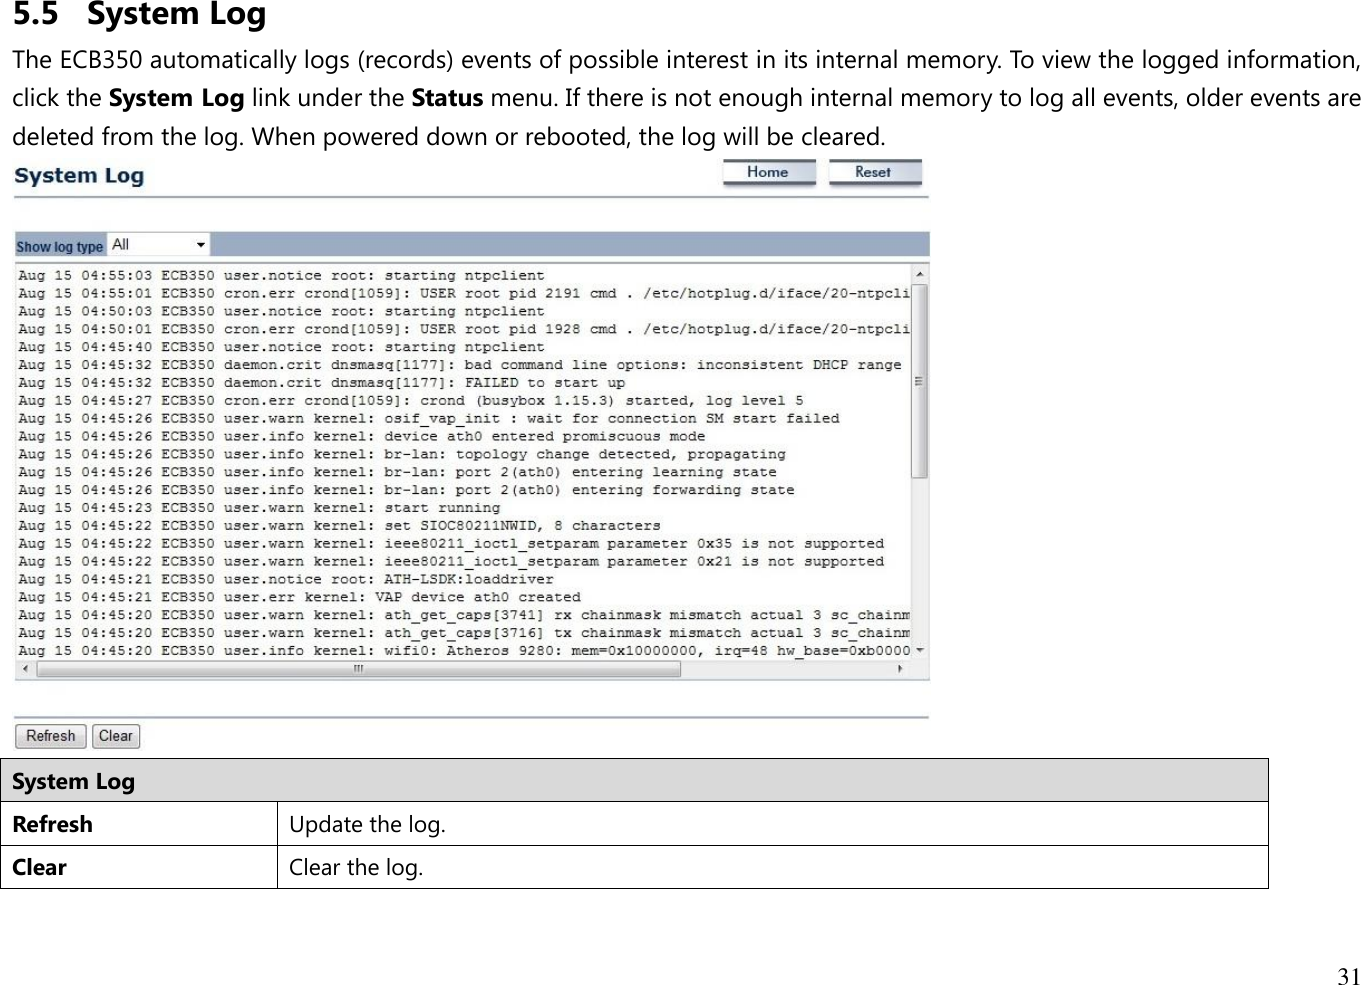This screenshot has height=985, width=1361.
Task: Click the log's vertical scrollbar up arrow
Action: [x=919, y=273]
